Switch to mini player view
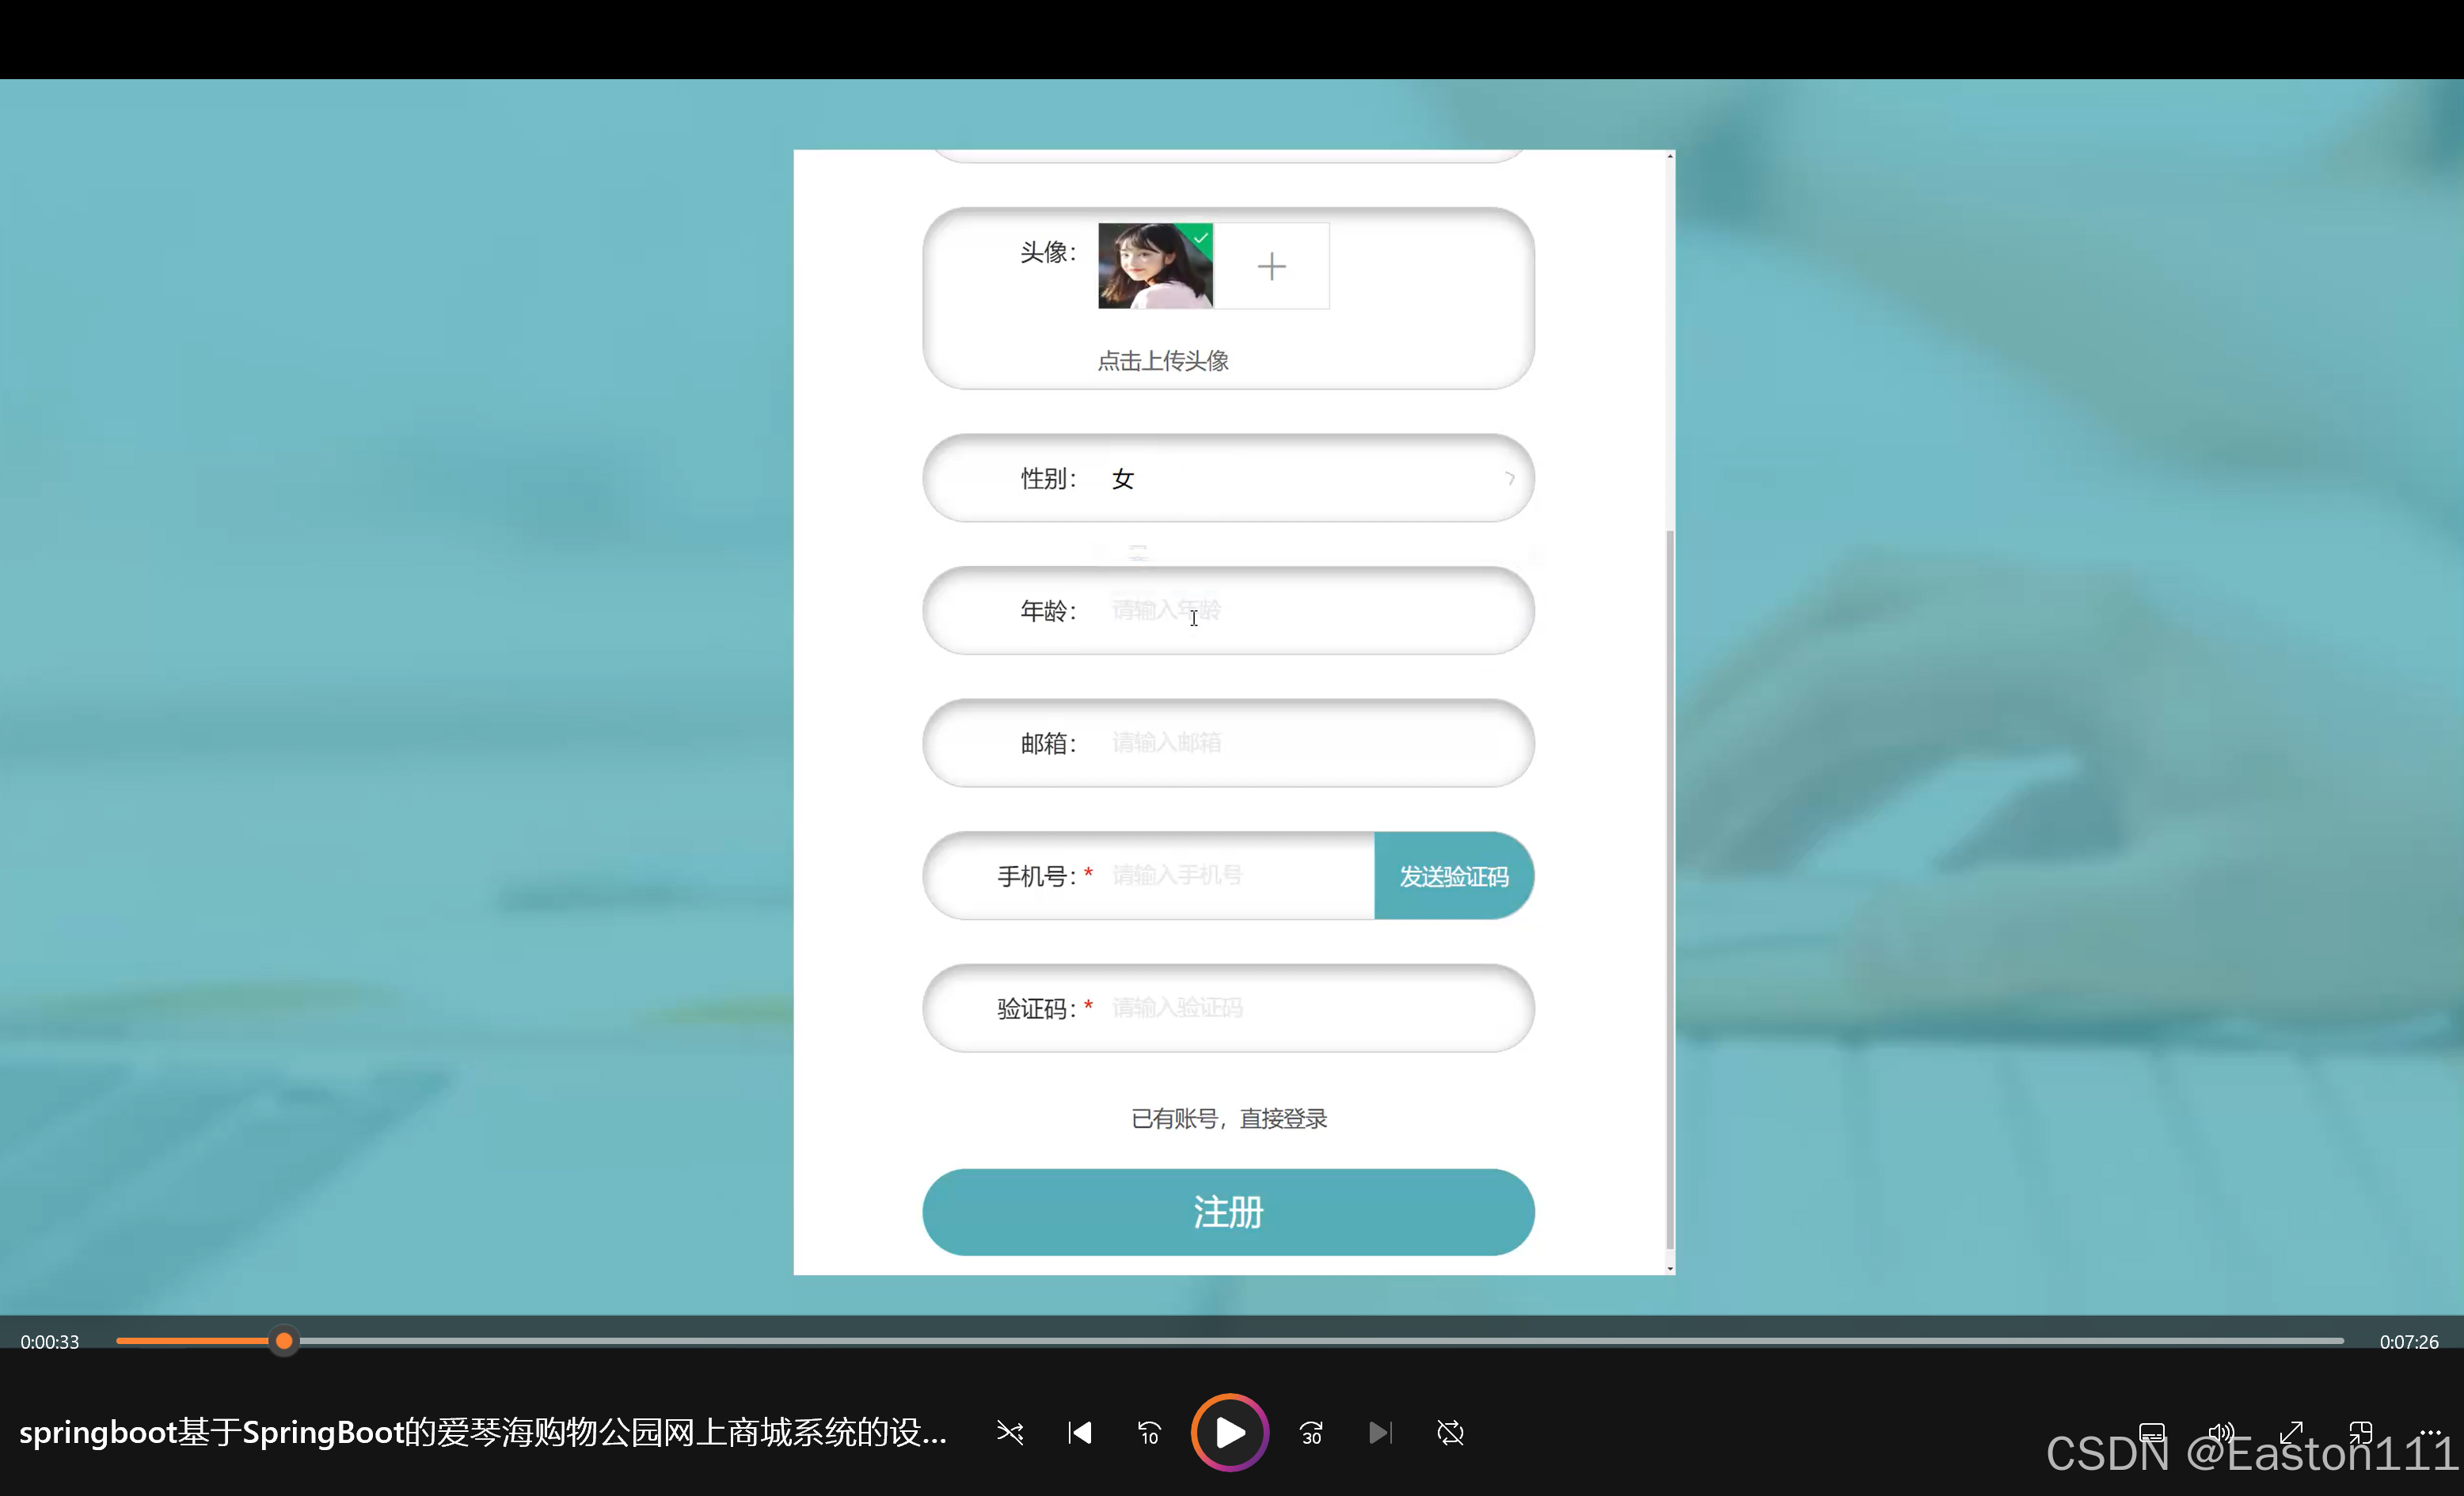This screenshot has width=2464, height=1496. pos(2360,1433)
